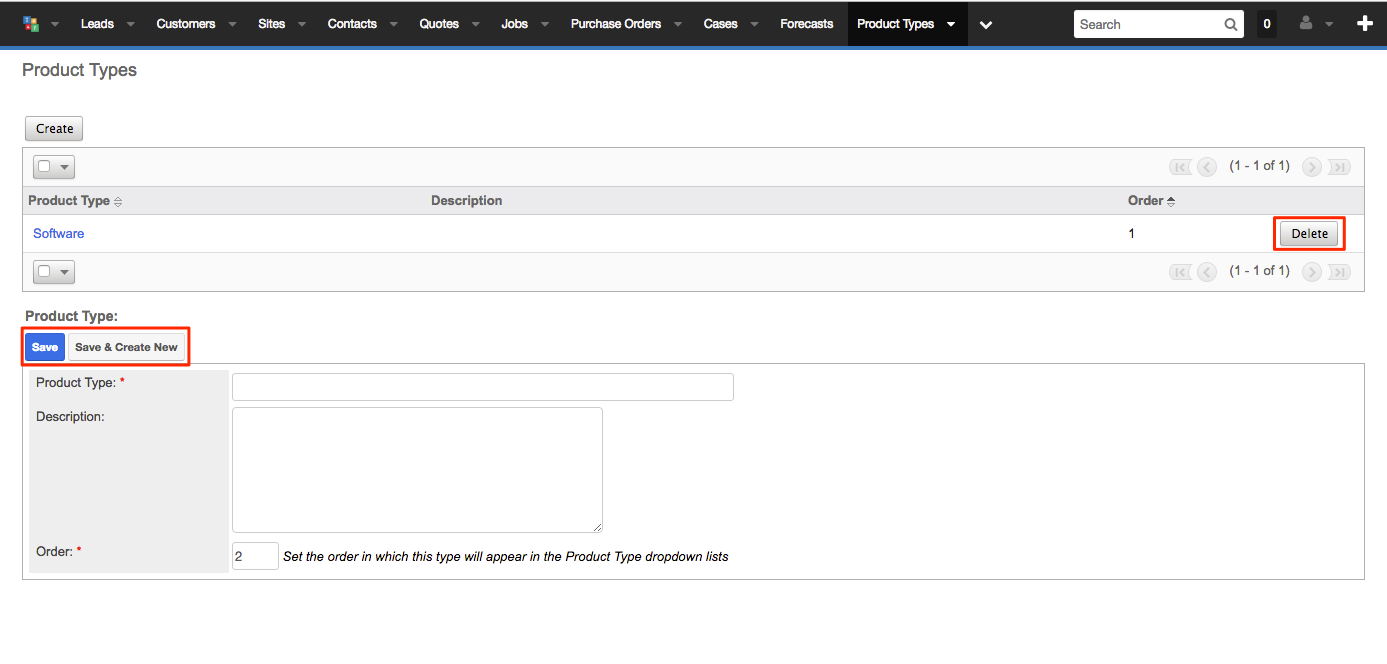This screenshot has width=1387, height=664.
Task: Go to last page in bottom pagination
Action: coord(1339,271)
